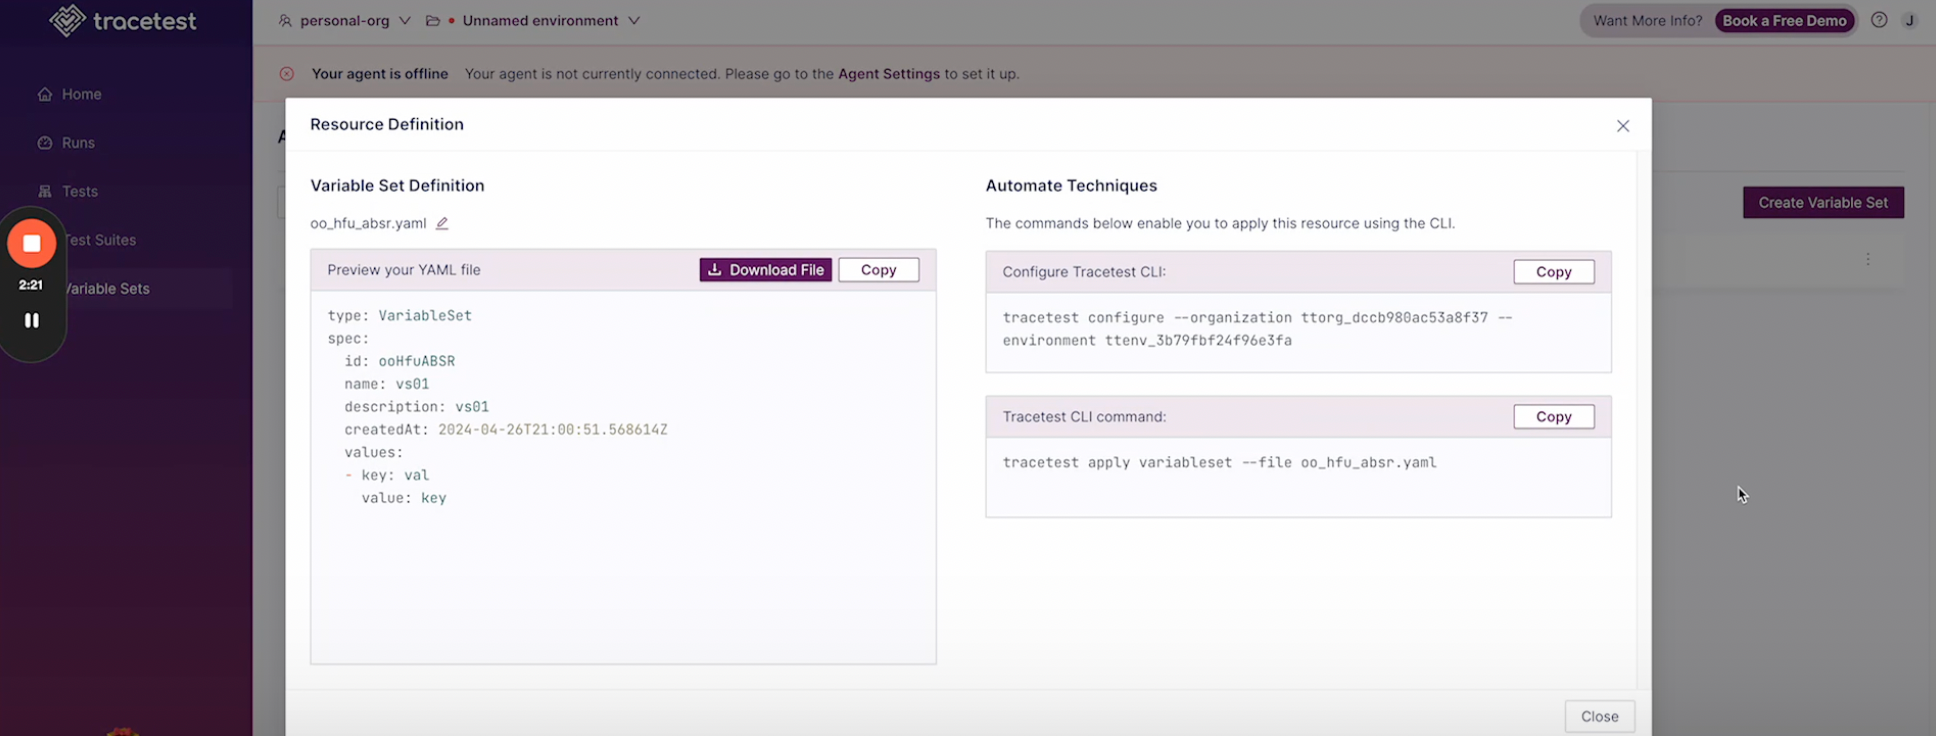The width and height of the screenshot is (1936, 736).
Task: Pause the screen recording
Action: point(32,320)
